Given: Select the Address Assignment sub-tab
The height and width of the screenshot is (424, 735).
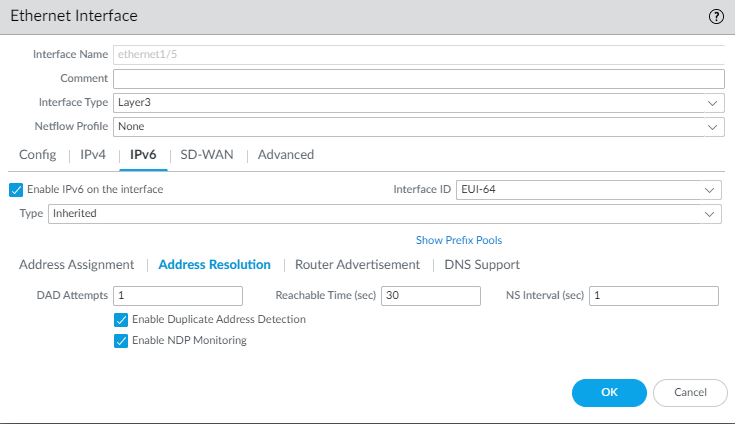Looking at the screenshot, I should point(76,265).
